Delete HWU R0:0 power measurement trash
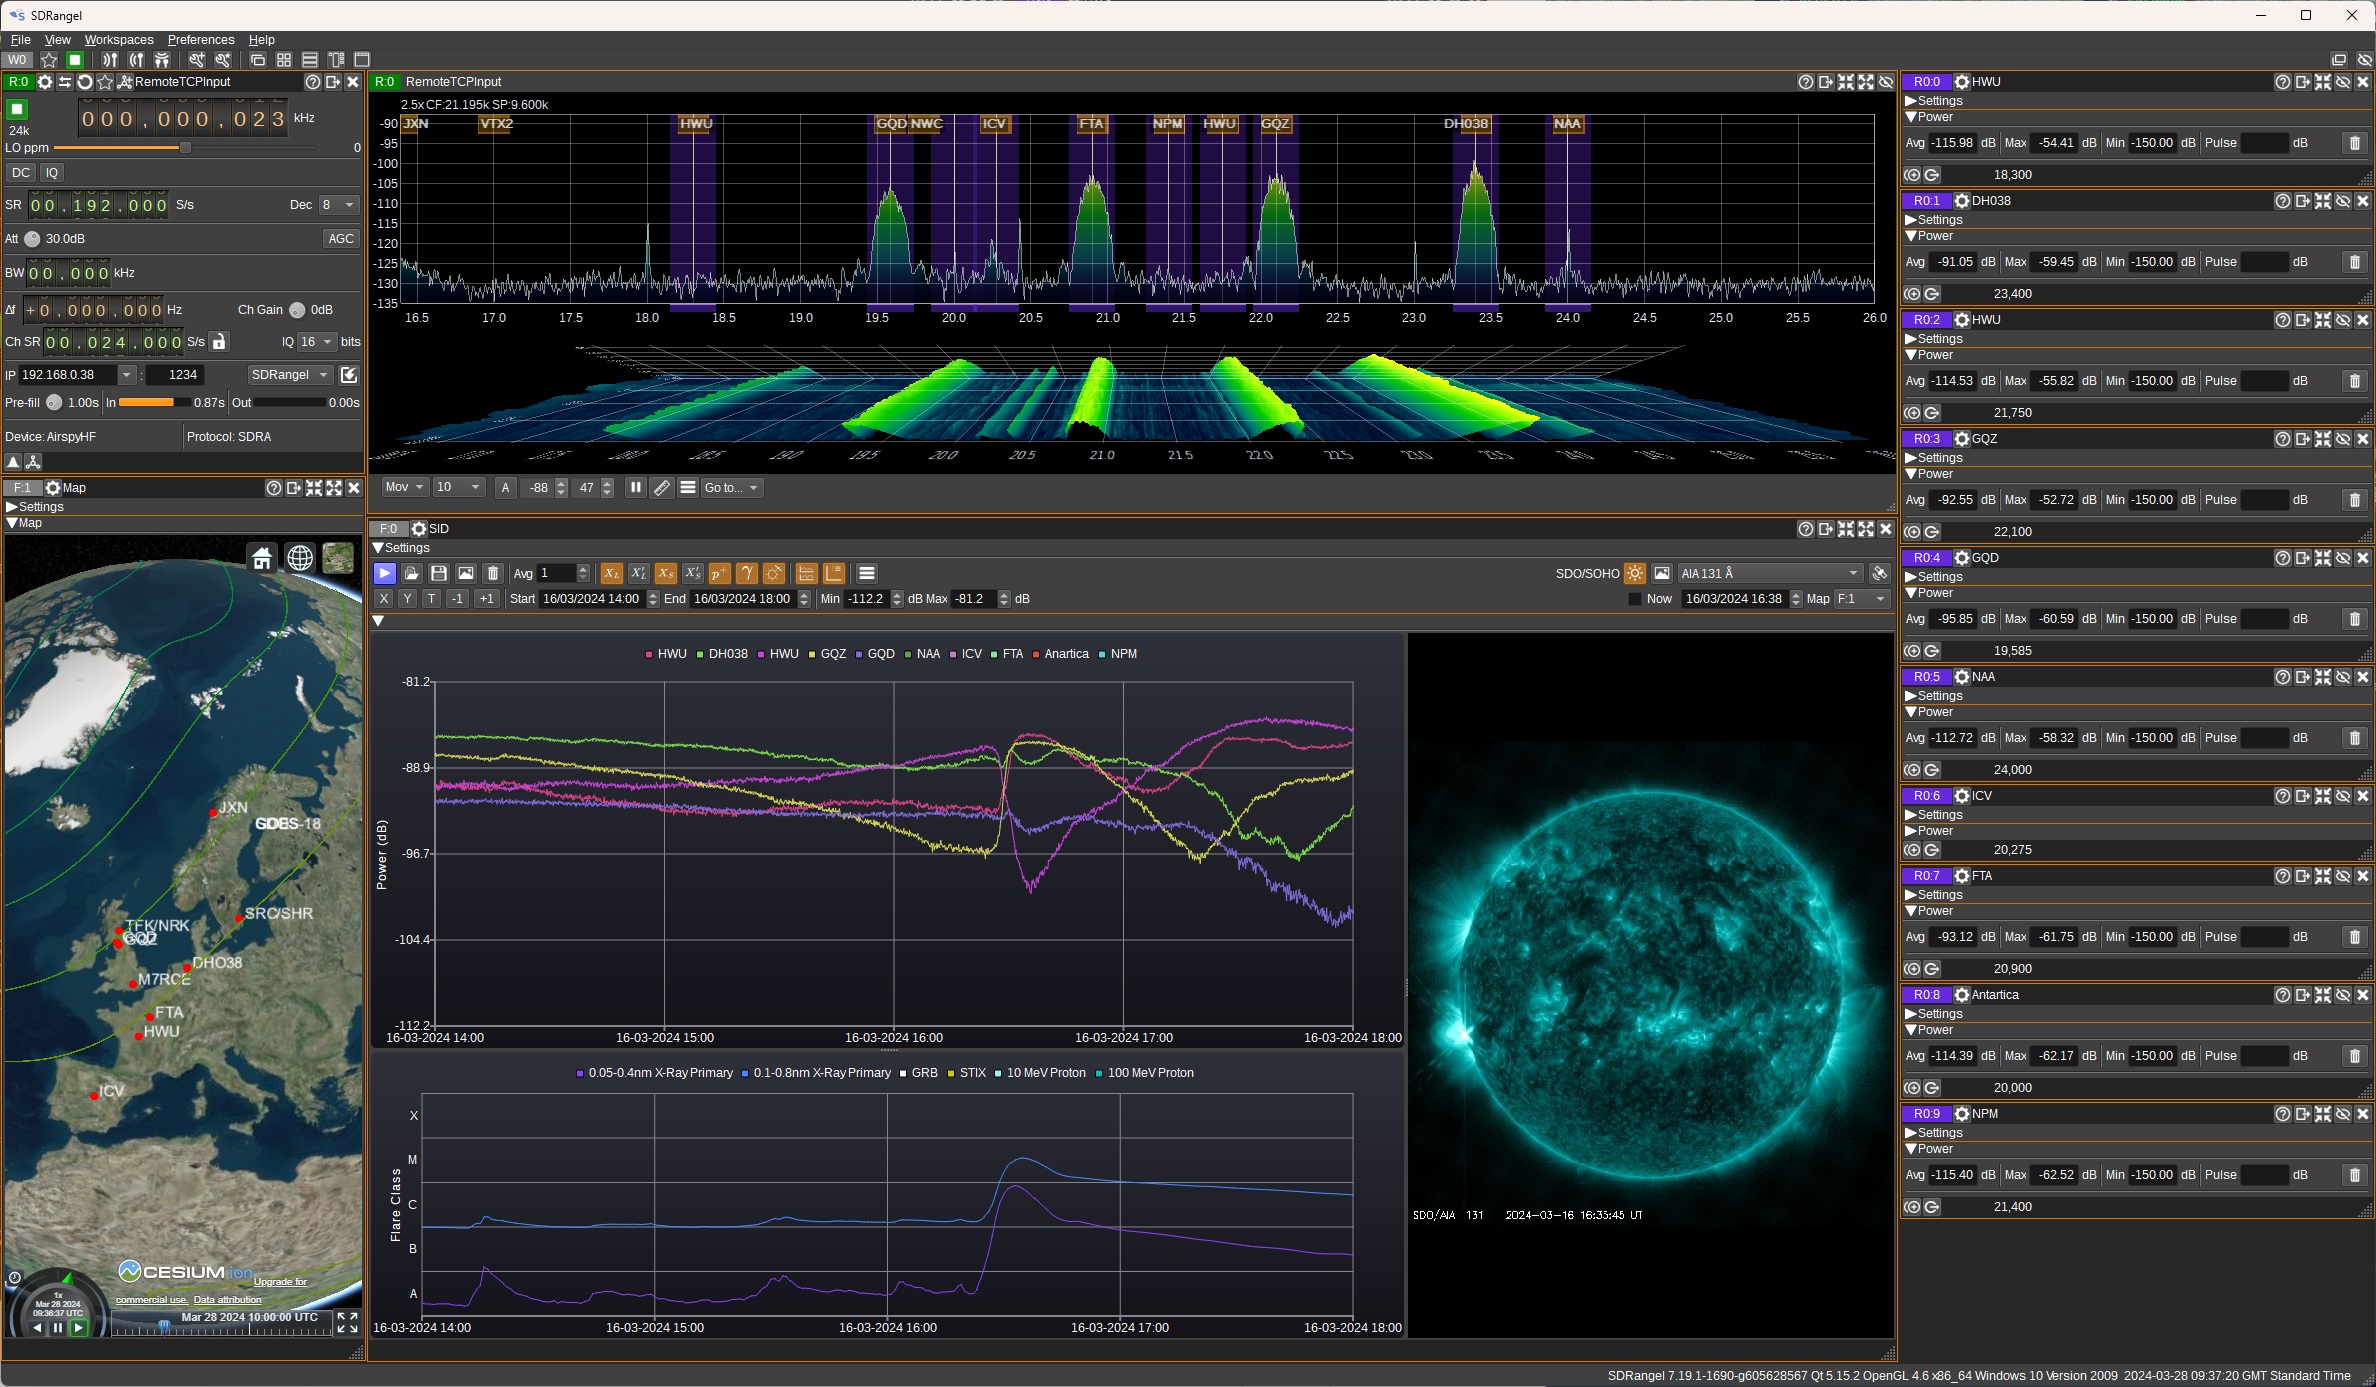The width and height of the screenshot is (2376, 1387). pyautogui.click(x=2354, y=143)
